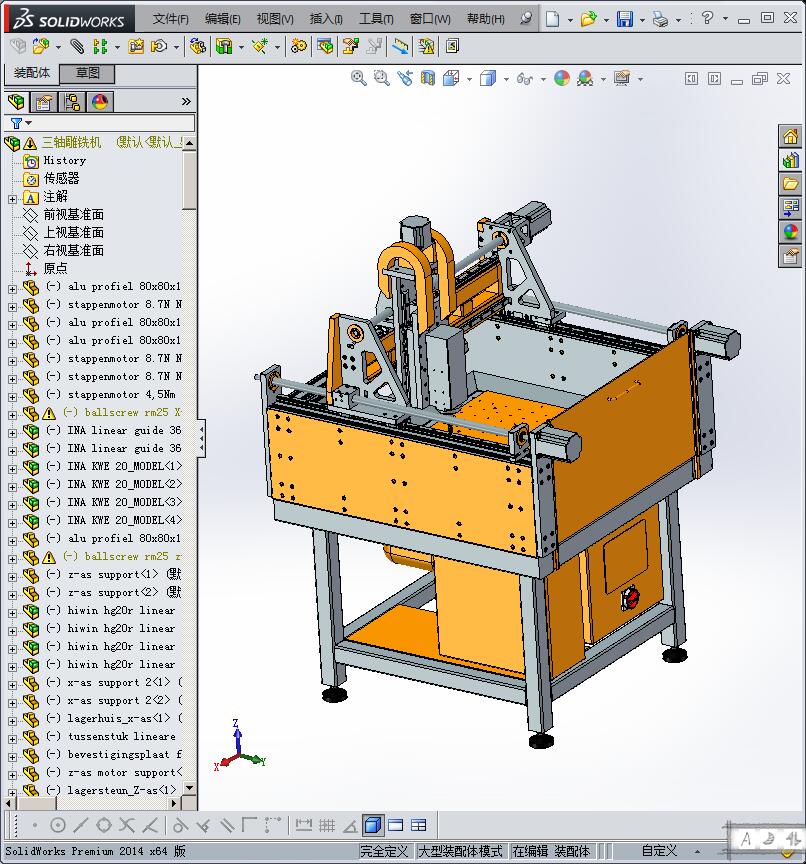Open the FeatureManager design tree tab
This screenshot has width=806, height=864.
[x=17, y=102]
